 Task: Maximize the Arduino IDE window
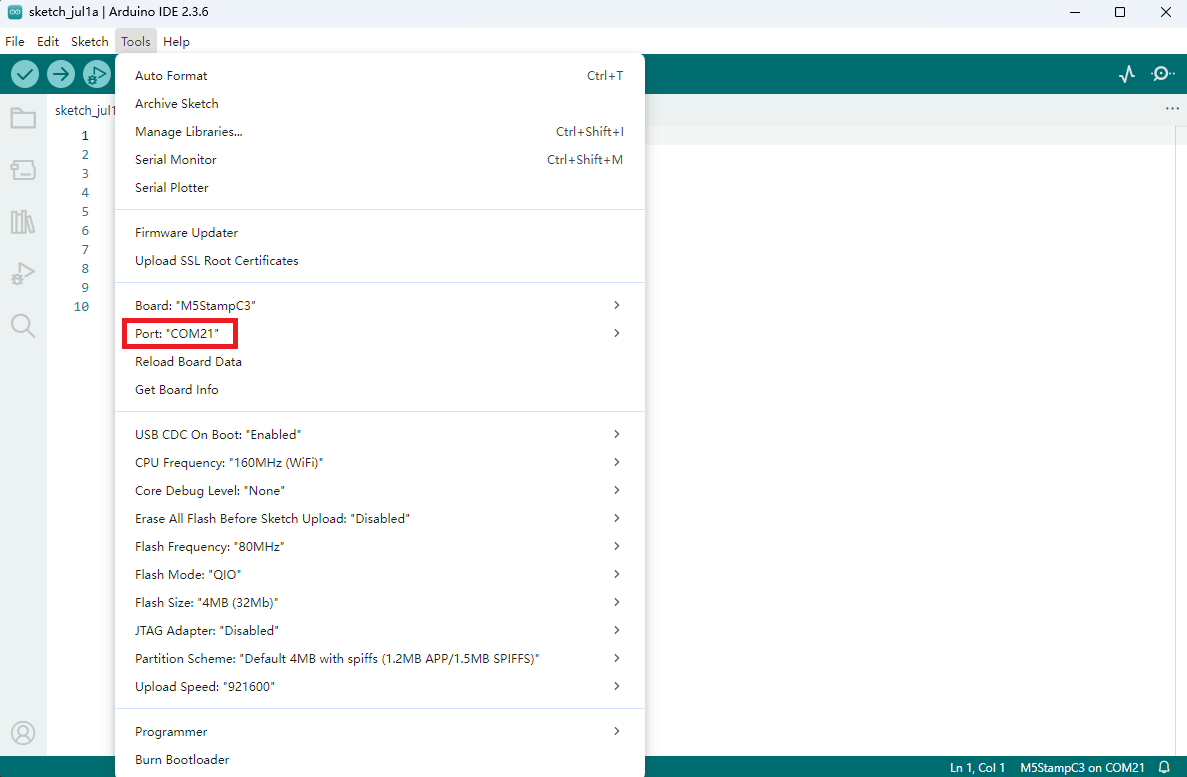[x=1120, y=12]
